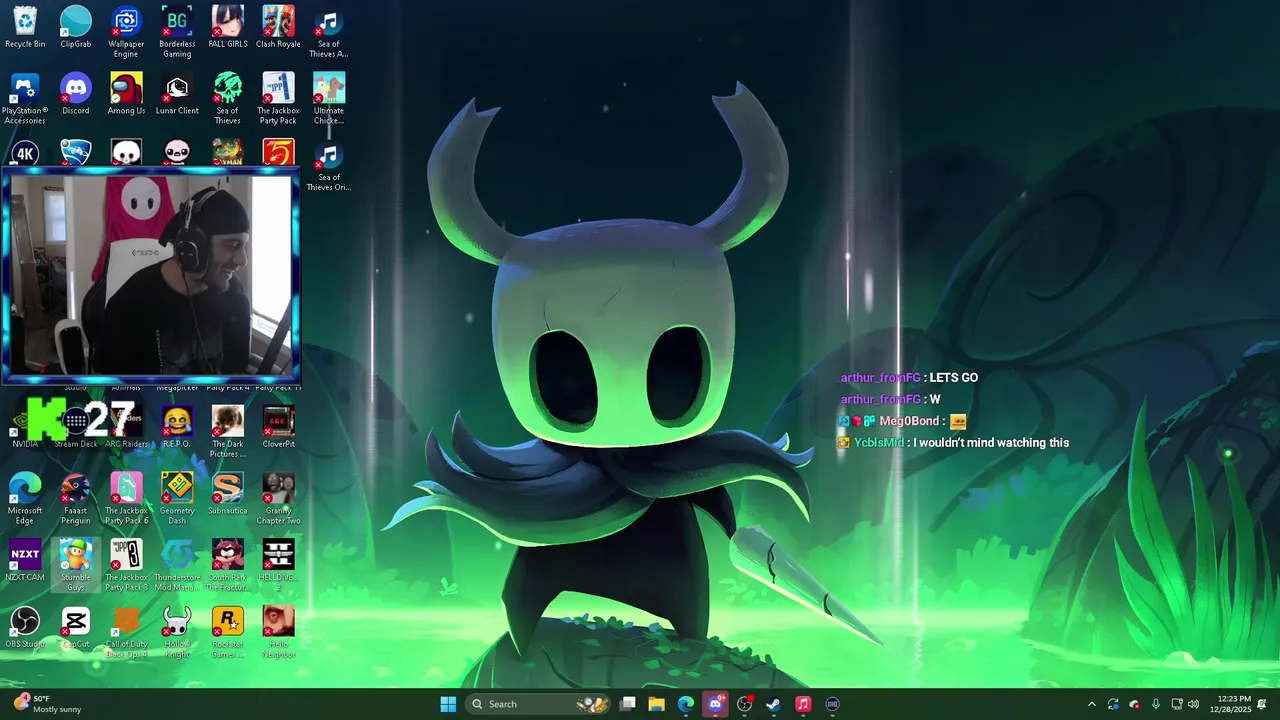The width and height of the screenshot is (1280, 720).
Task: Open File Explorer from the taskbar
Action: point(657,704)
